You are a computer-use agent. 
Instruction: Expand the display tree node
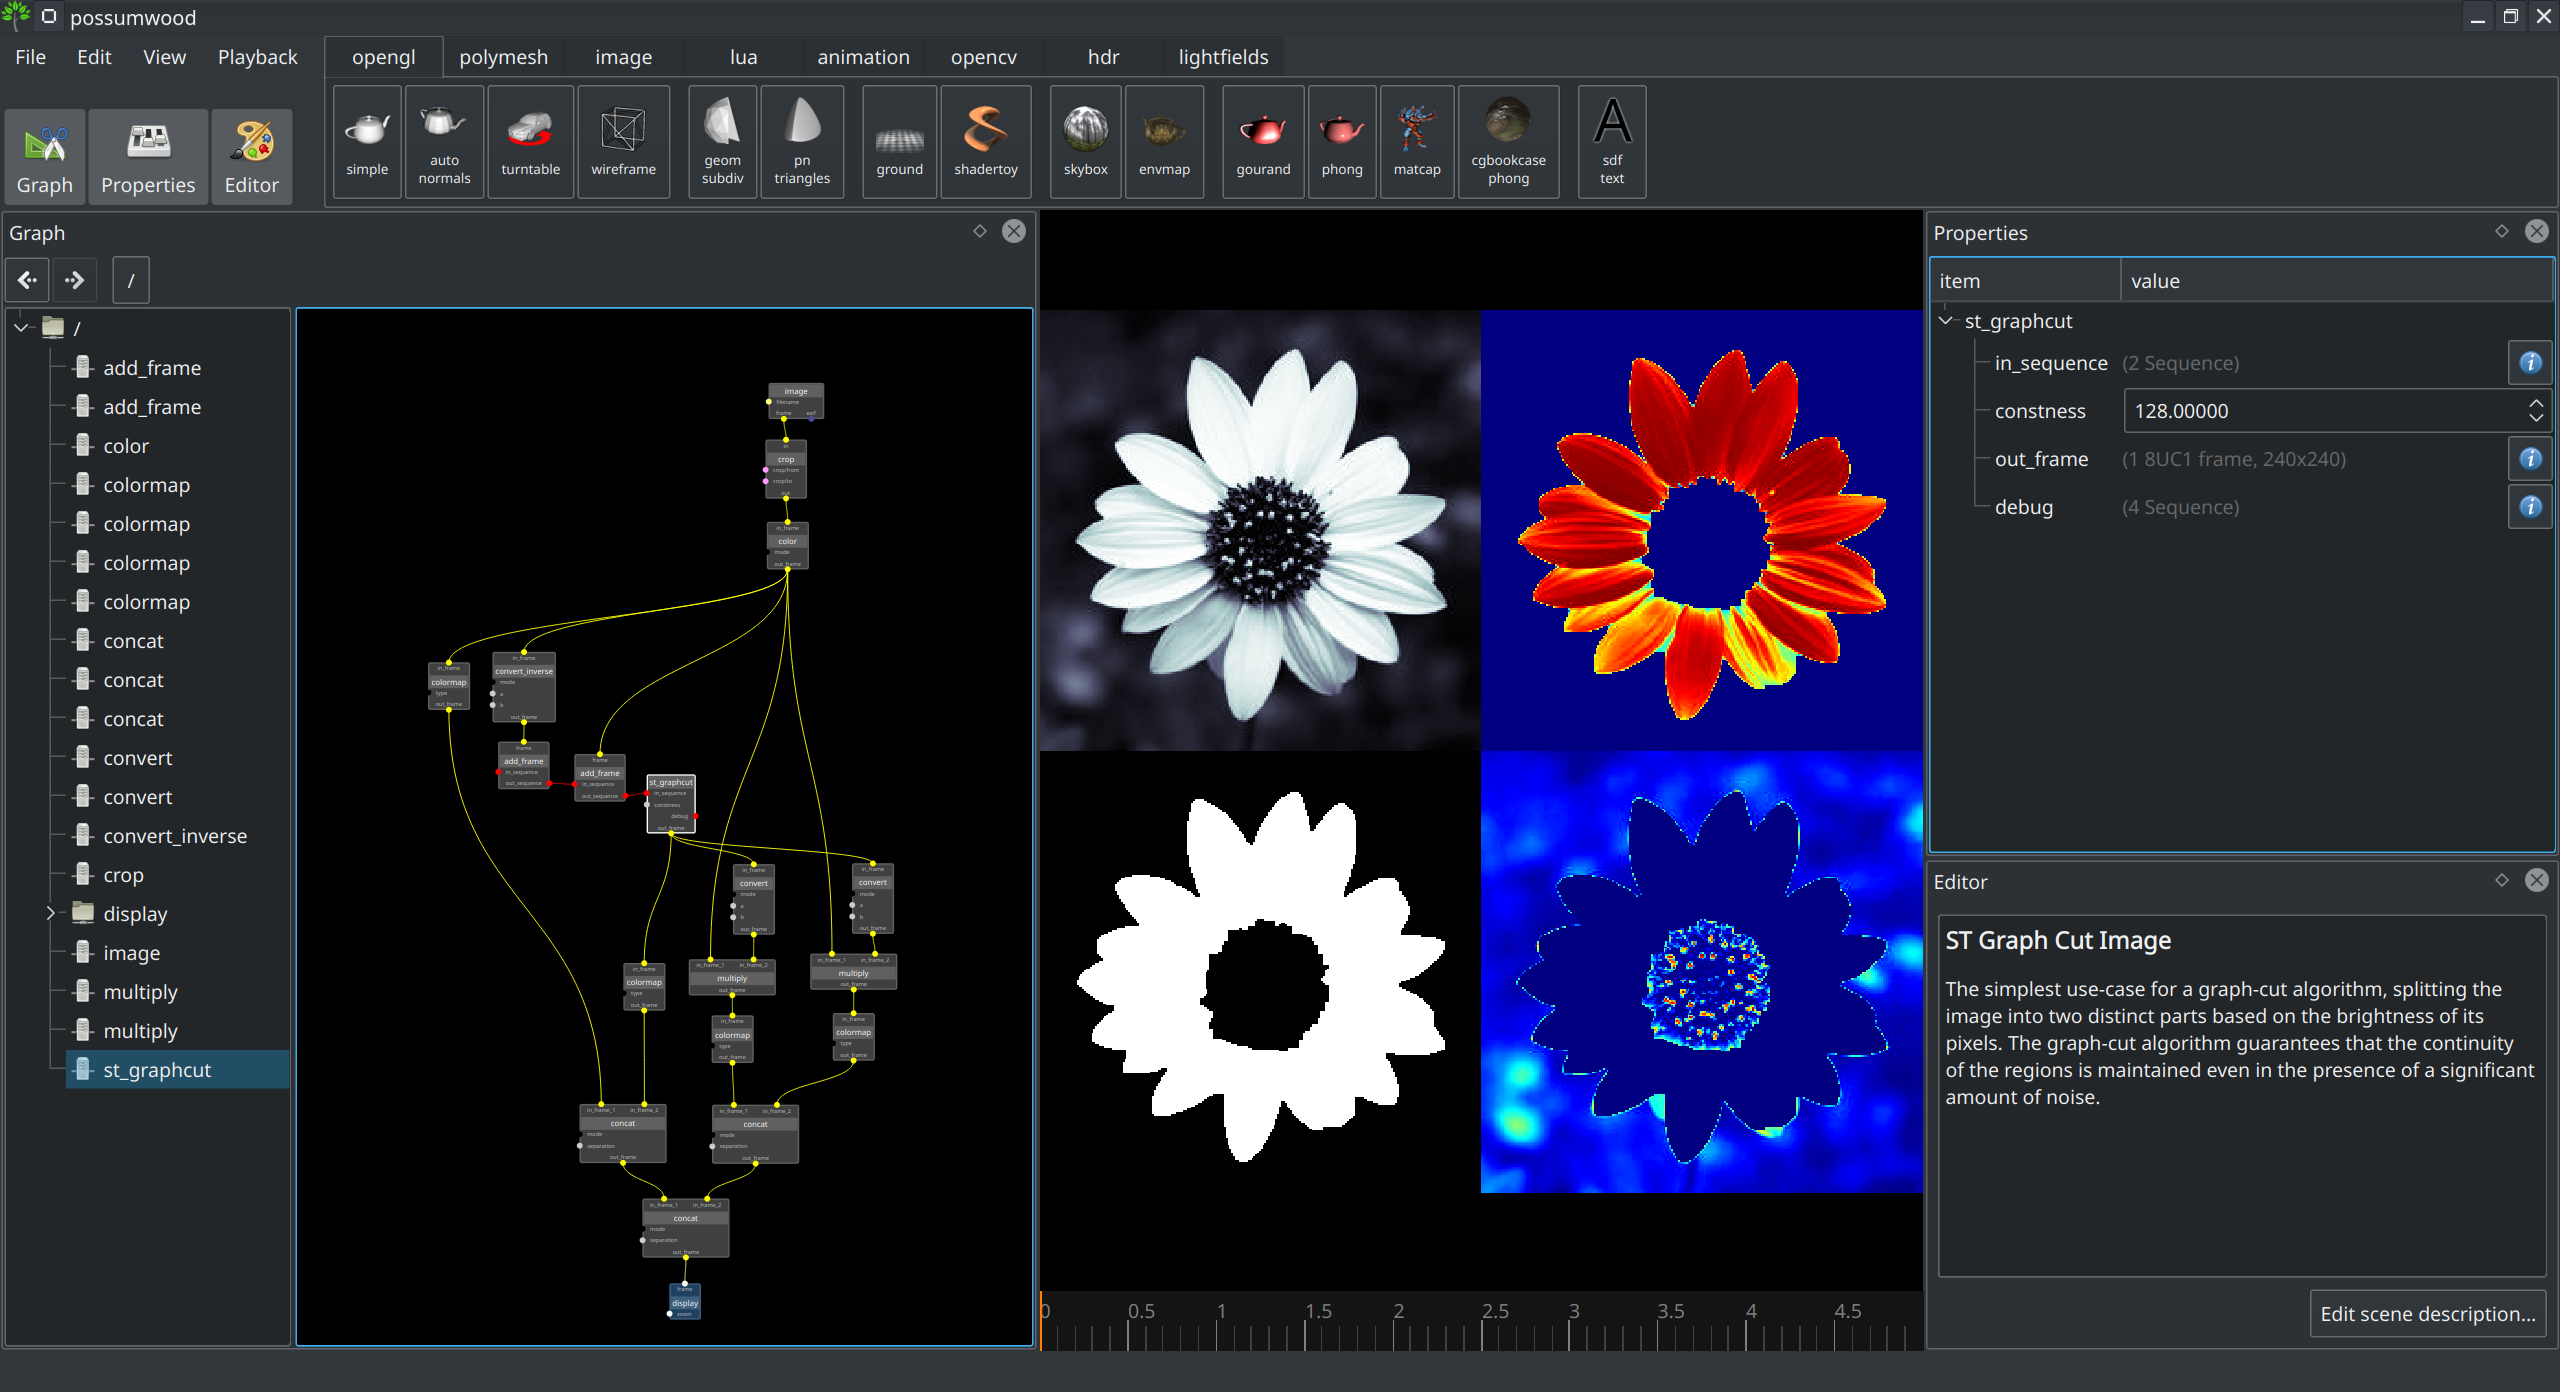tap(50, 913)
